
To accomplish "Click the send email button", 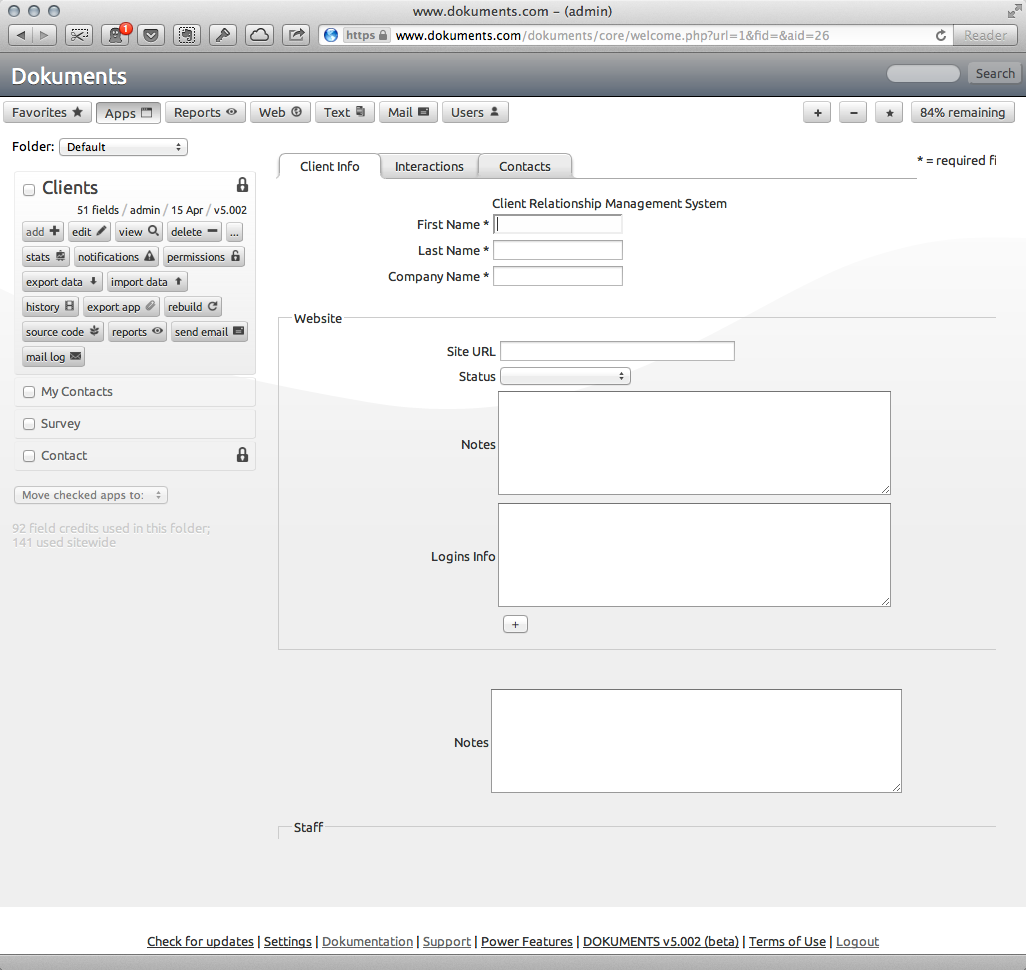I will [x=209, y=331].
